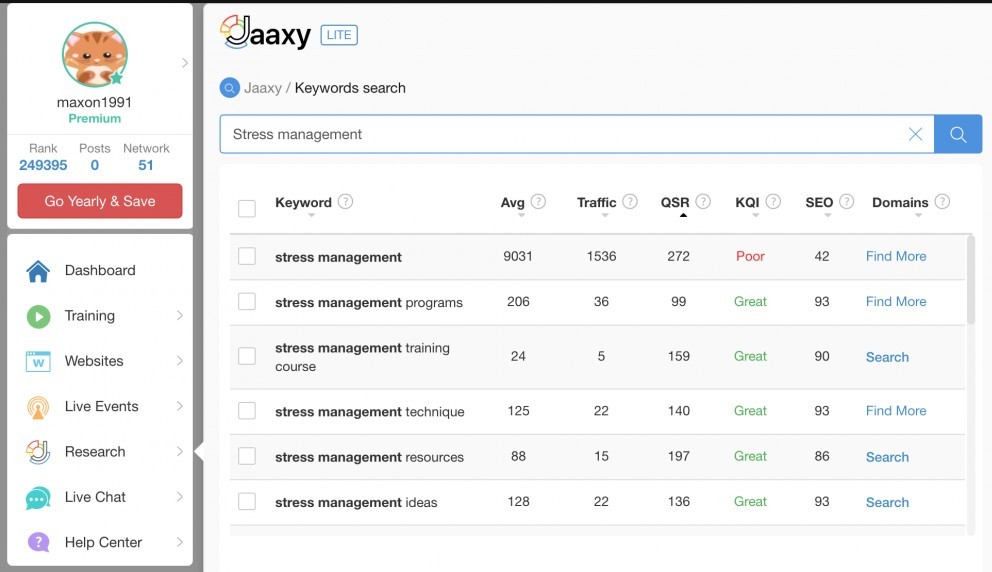This screenshot has width=992, height=572.
Task: Check the 'stress management training course' checkbox
Action: (247, 356)
